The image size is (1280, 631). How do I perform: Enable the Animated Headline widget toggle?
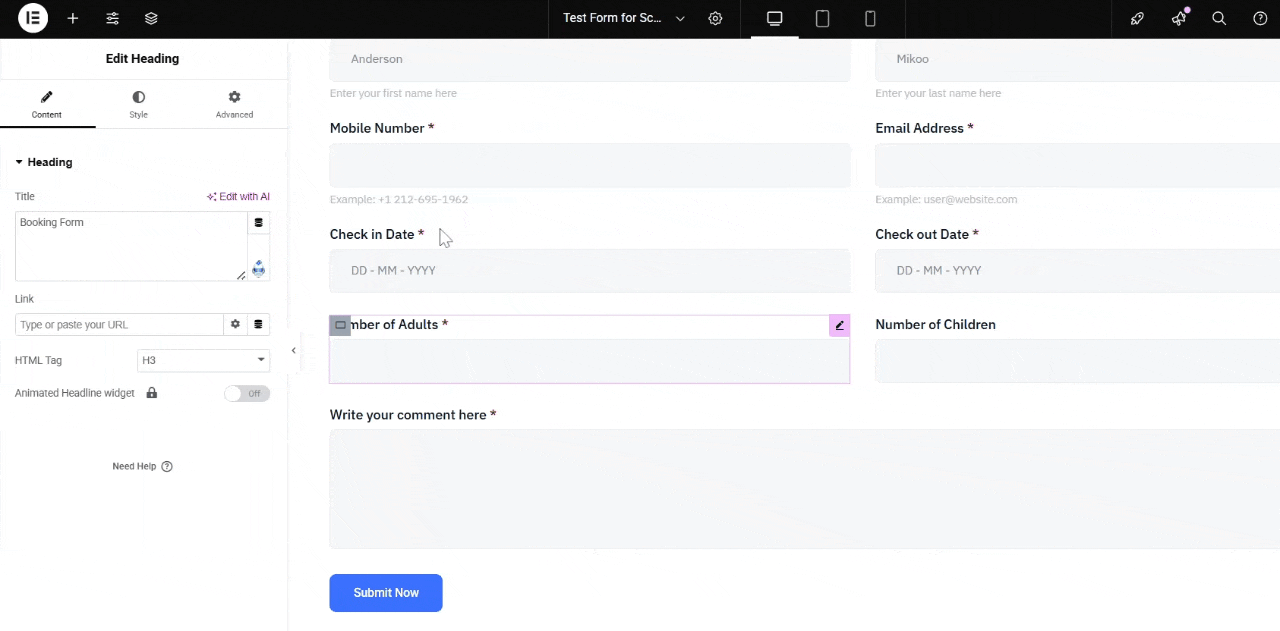click(246, 393)
